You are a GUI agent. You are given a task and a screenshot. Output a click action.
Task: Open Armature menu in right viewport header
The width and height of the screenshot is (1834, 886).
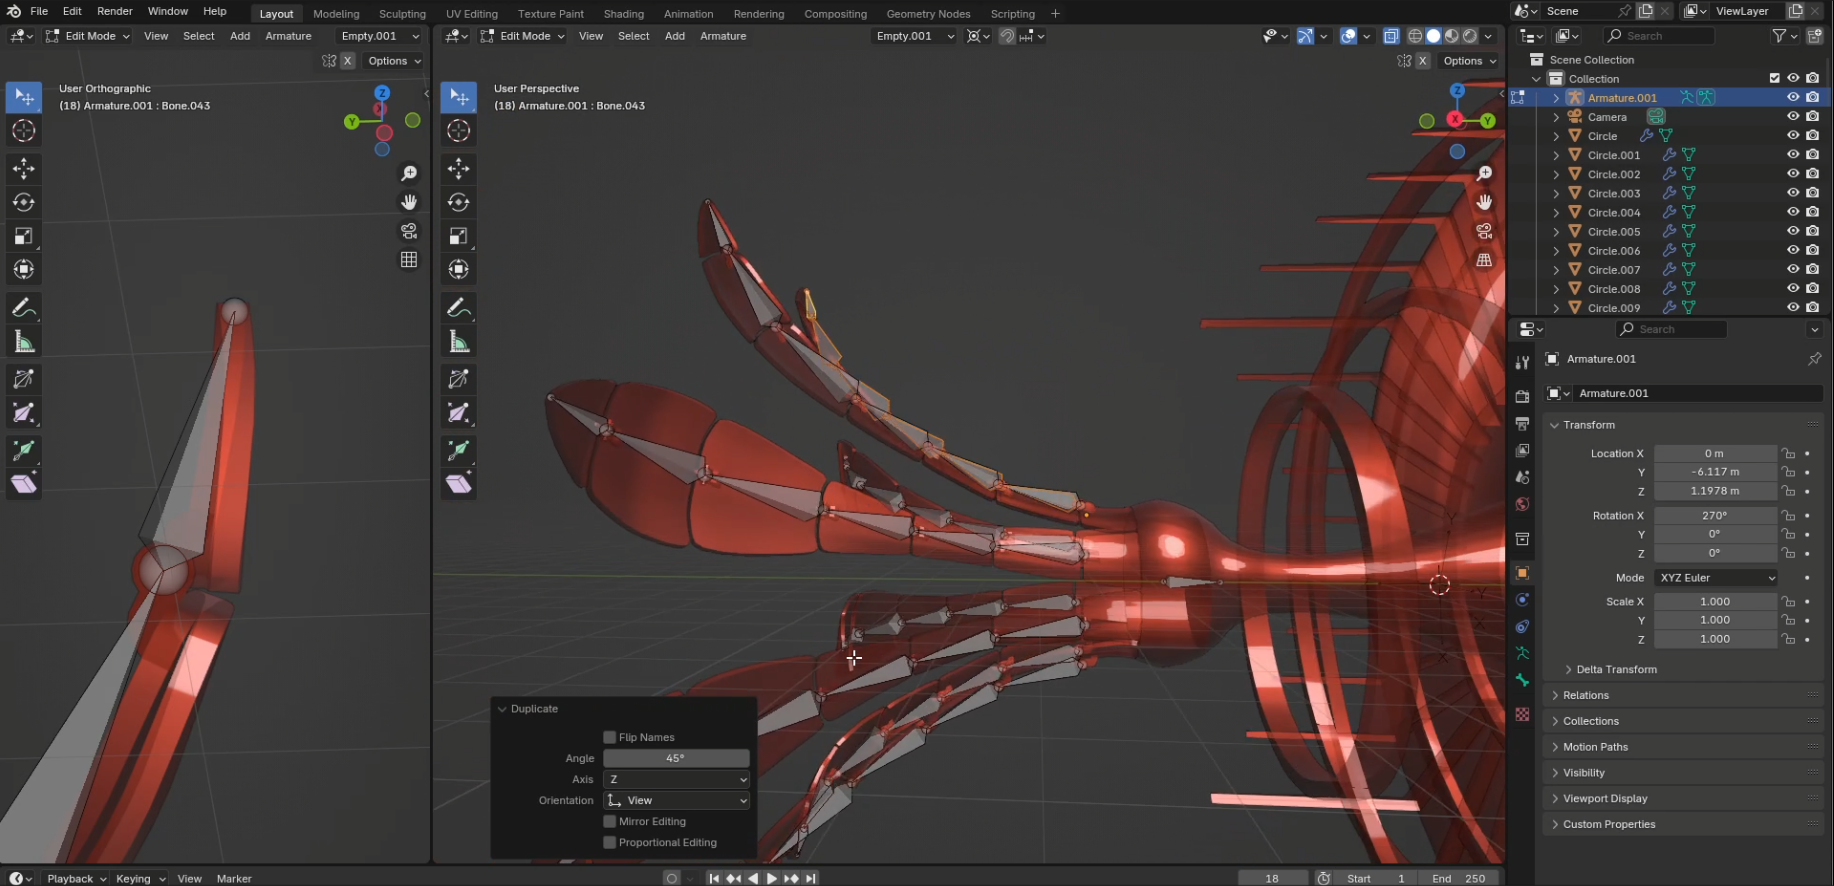723,36
